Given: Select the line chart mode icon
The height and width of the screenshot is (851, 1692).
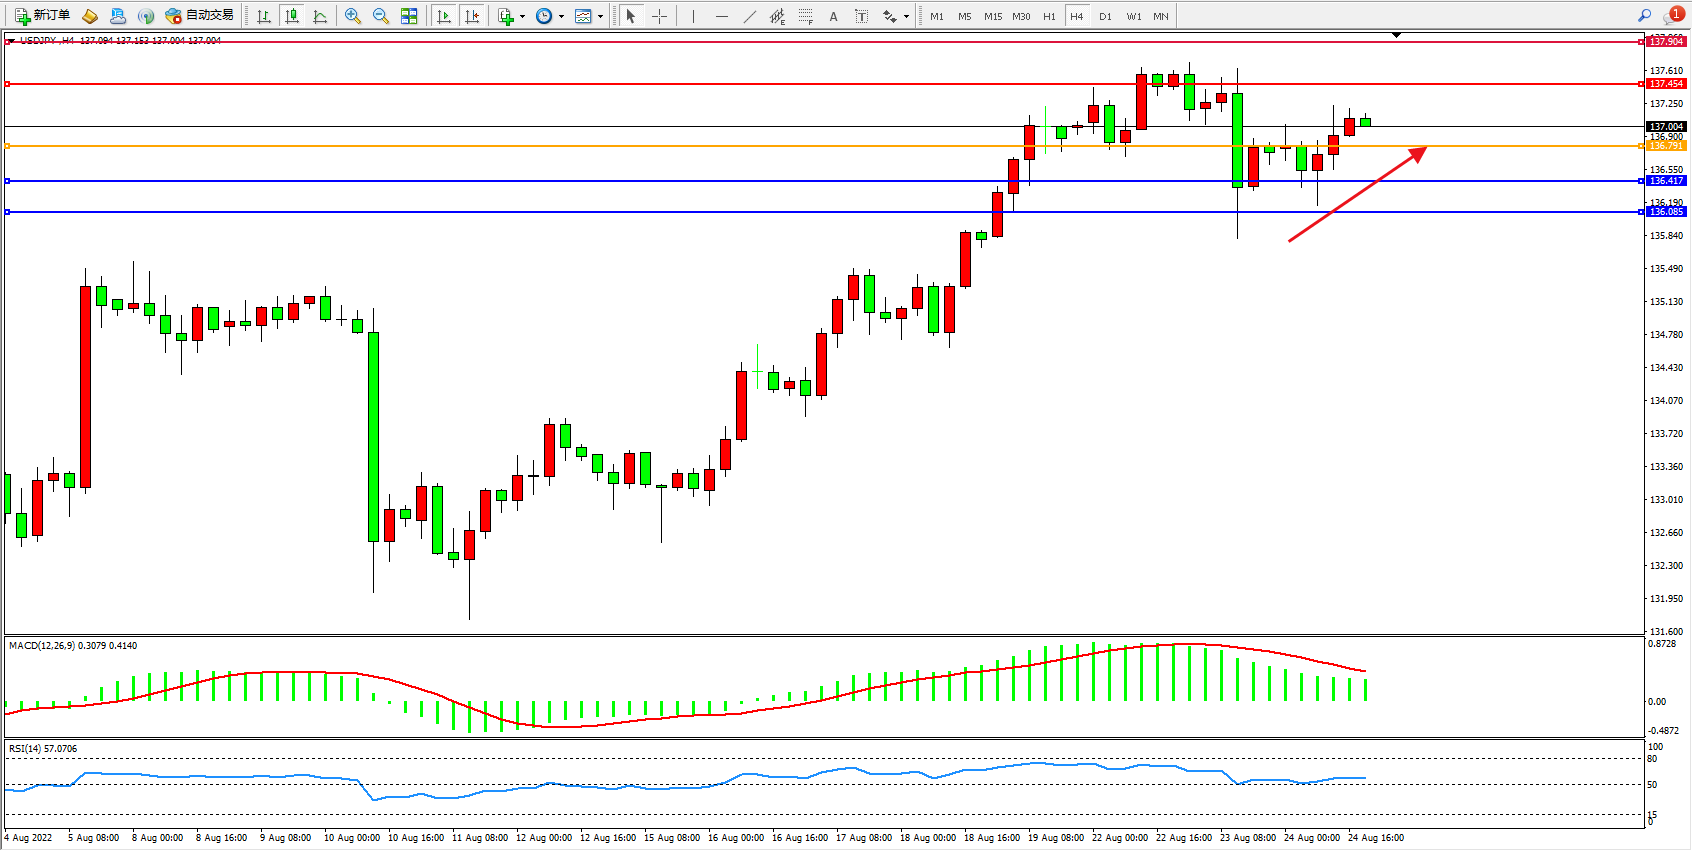Looking at the screenshot, I should coord(320,16).
